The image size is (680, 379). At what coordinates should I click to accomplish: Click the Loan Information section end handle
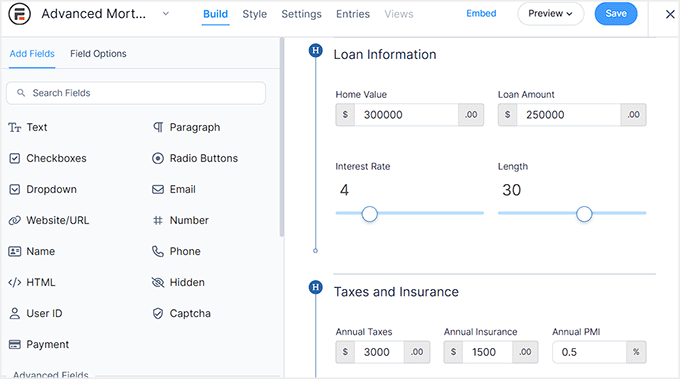coord(315,251)
